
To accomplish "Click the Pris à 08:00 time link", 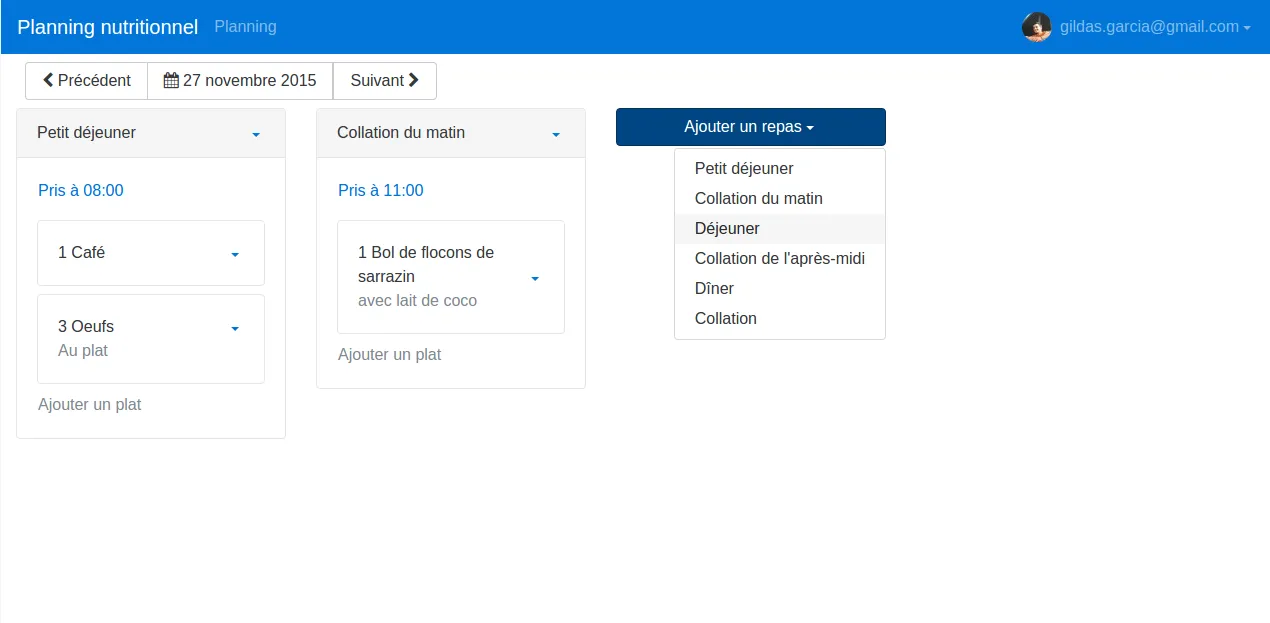I will point(81,190).
